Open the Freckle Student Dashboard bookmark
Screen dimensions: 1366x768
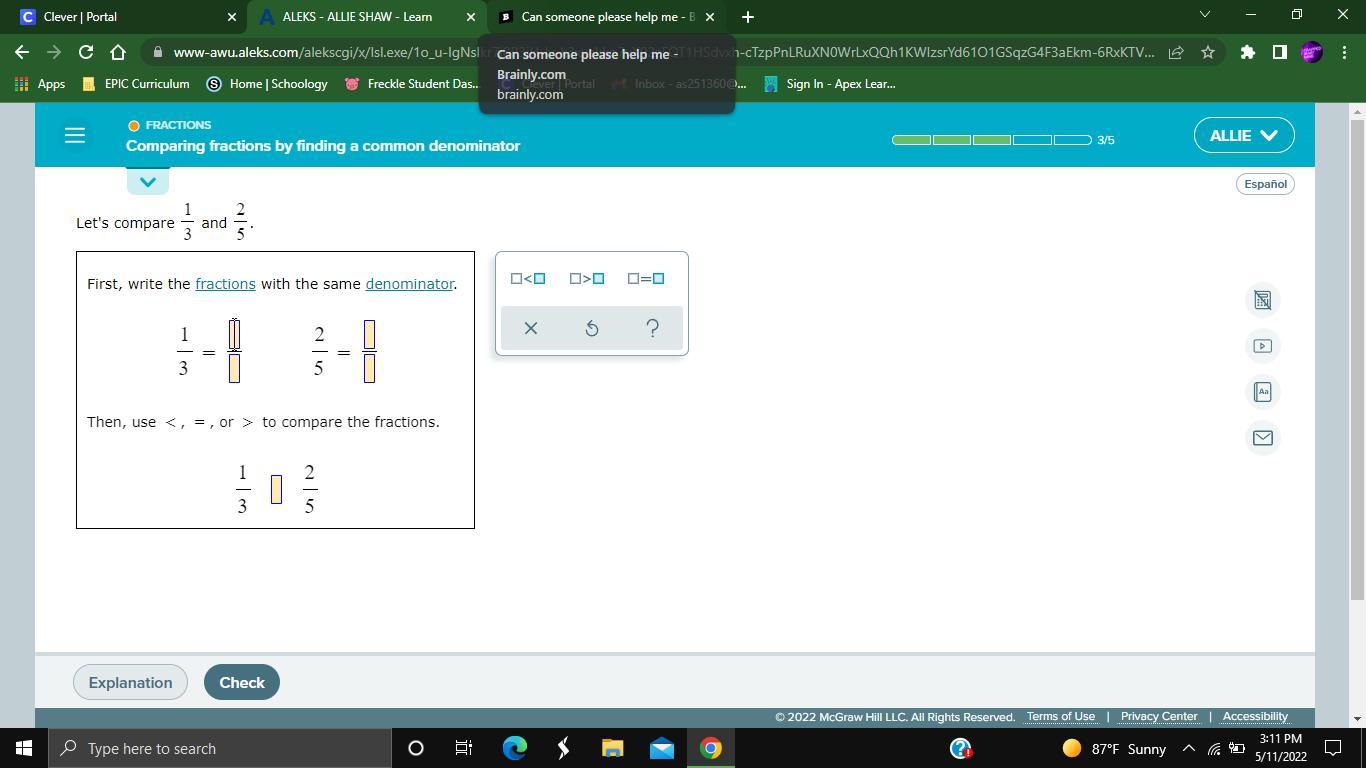411,84
